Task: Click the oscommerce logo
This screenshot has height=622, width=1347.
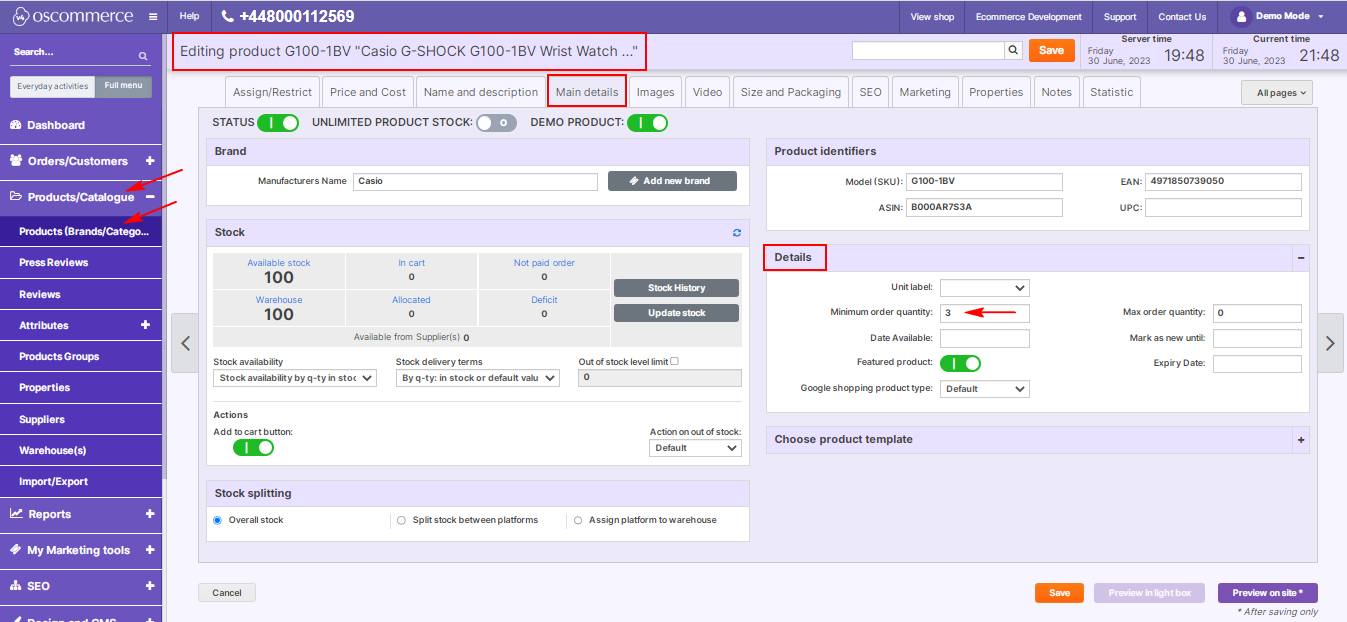Action: tap(72, 16)
